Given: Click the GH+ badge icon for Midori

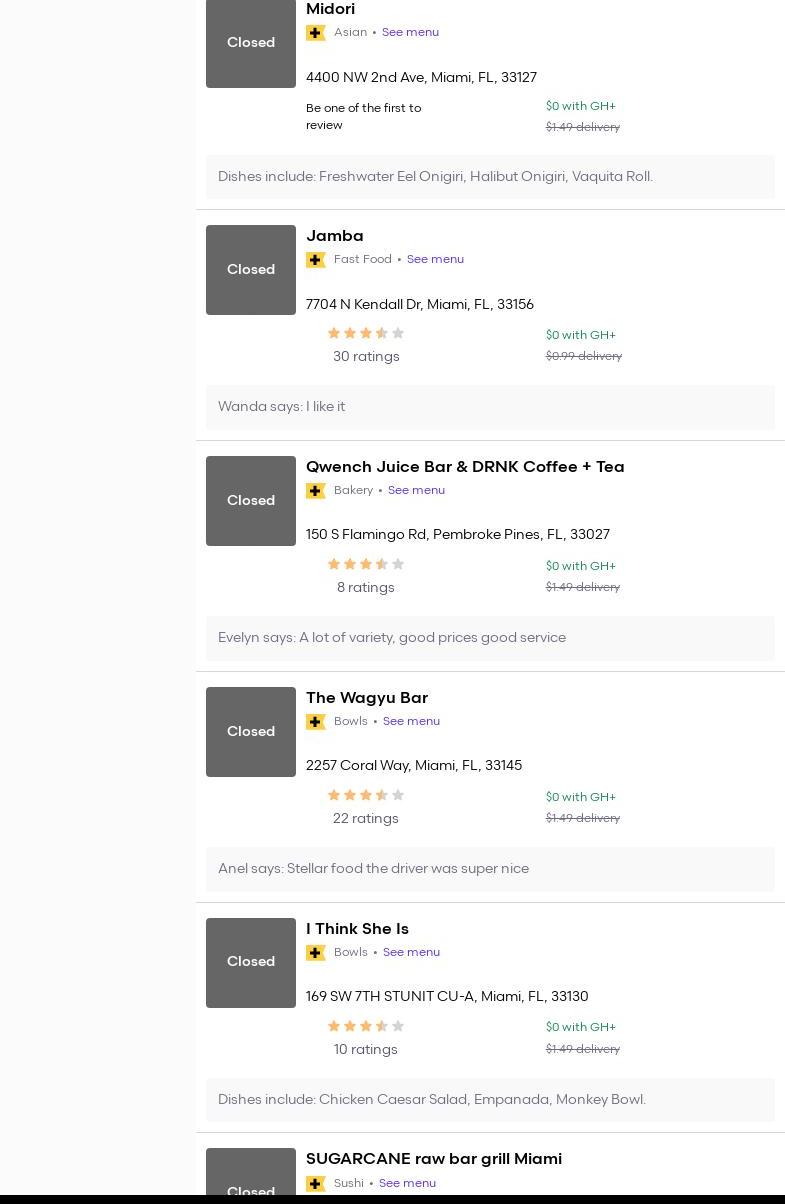Looking at the screenshot, I should pos(316,33).
